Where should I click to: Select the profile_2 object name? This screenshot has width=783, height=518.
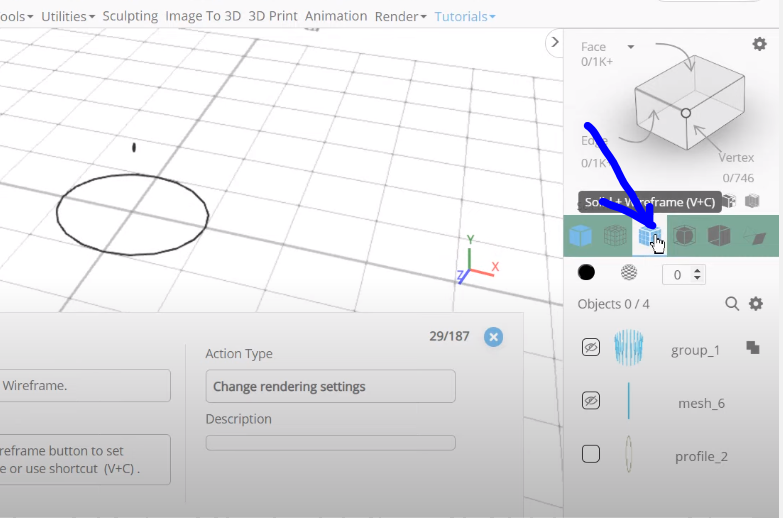701,457
